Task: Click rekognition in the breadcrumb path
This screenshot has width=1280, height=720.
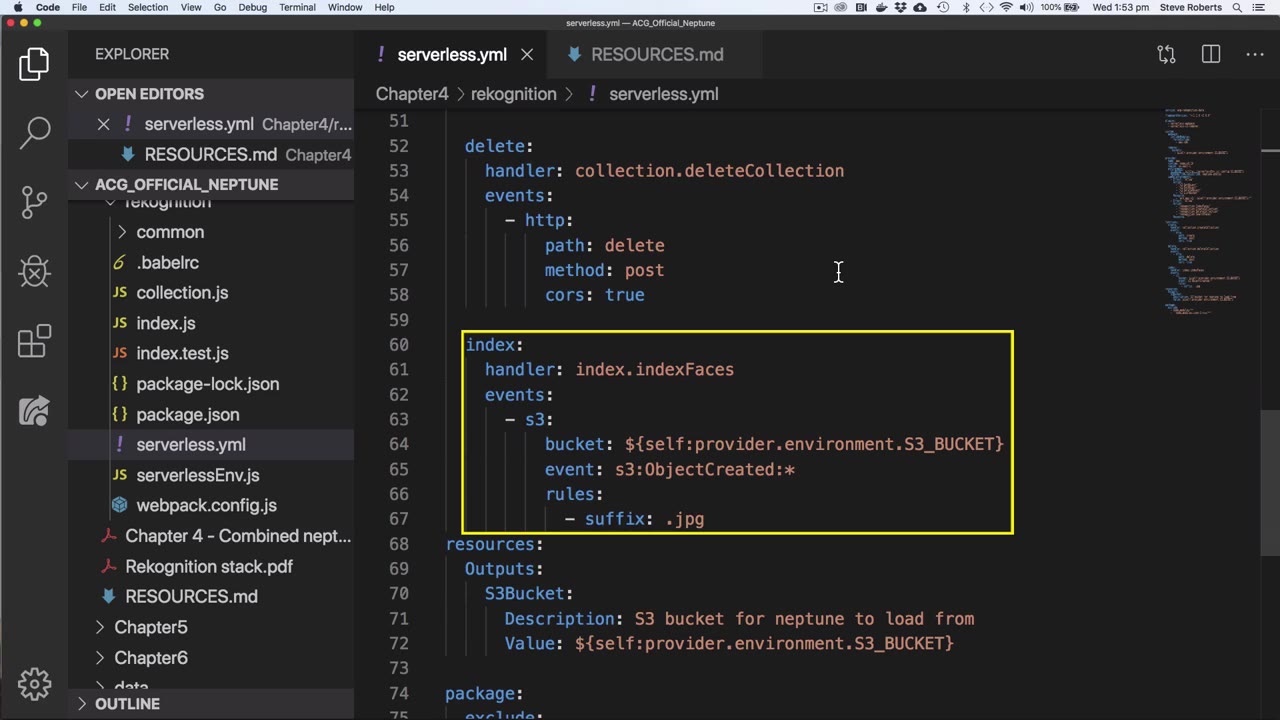Action: (x=513, y=94)
